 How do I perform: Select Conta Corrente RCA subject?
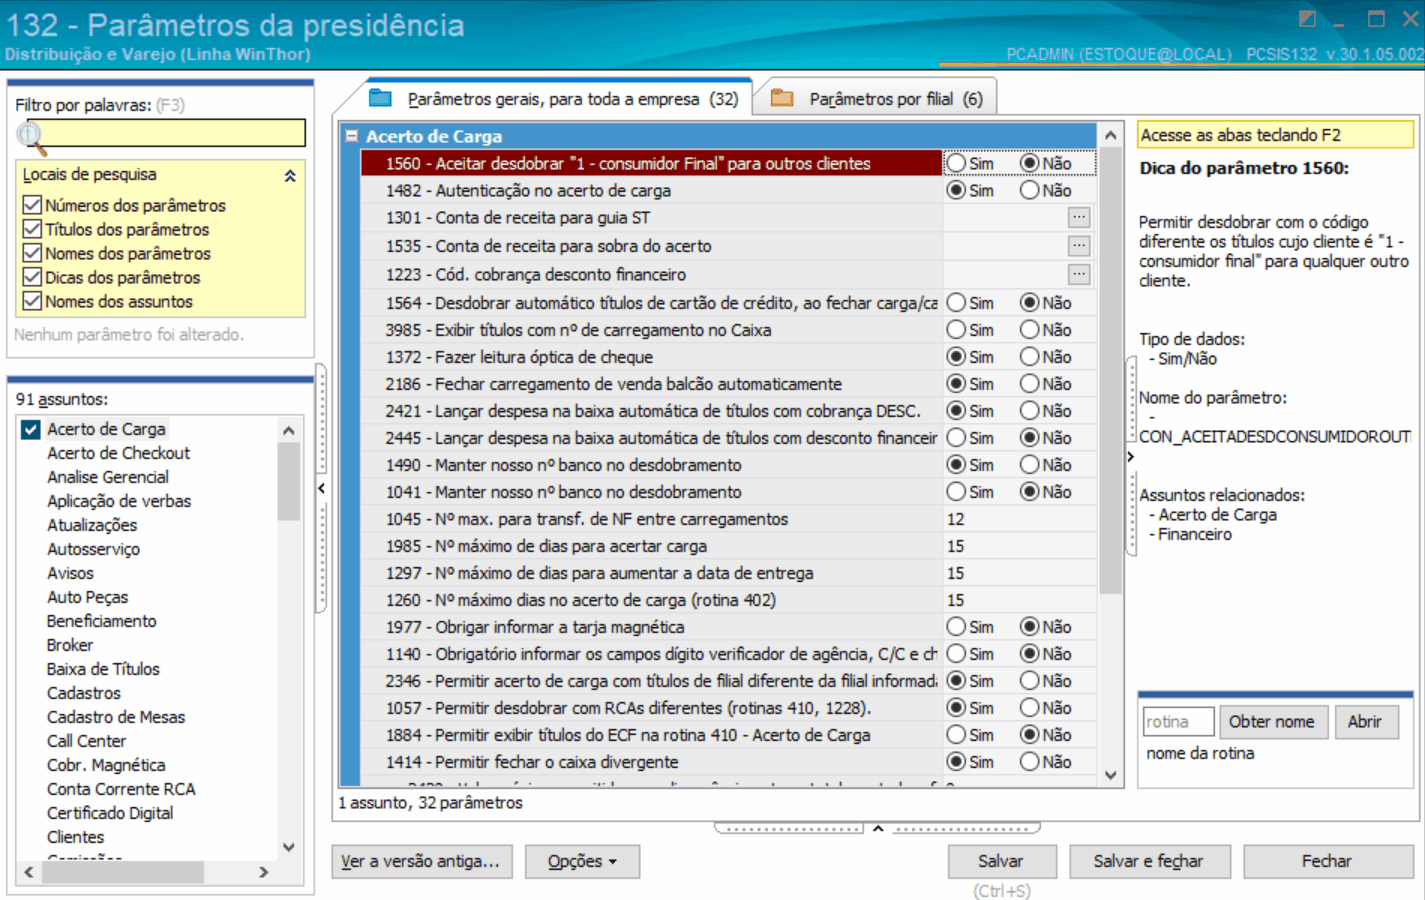(121, 789)
